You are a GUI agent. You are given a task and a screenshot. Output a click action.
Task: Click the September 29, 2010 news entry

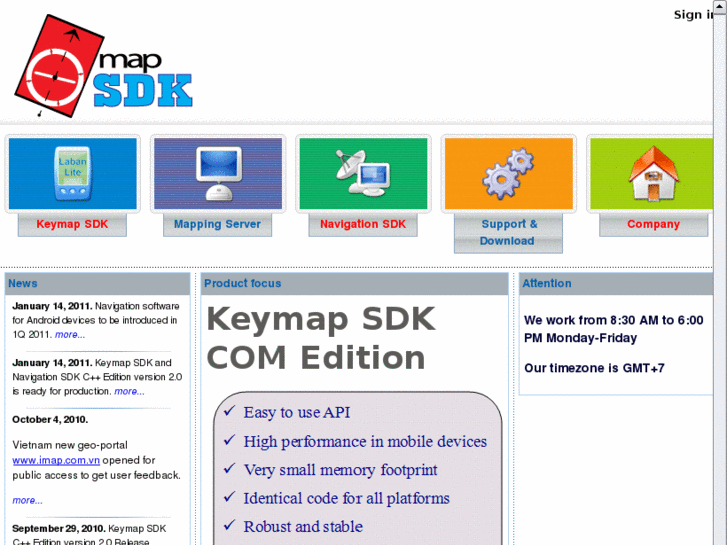[x=89, y=534]
